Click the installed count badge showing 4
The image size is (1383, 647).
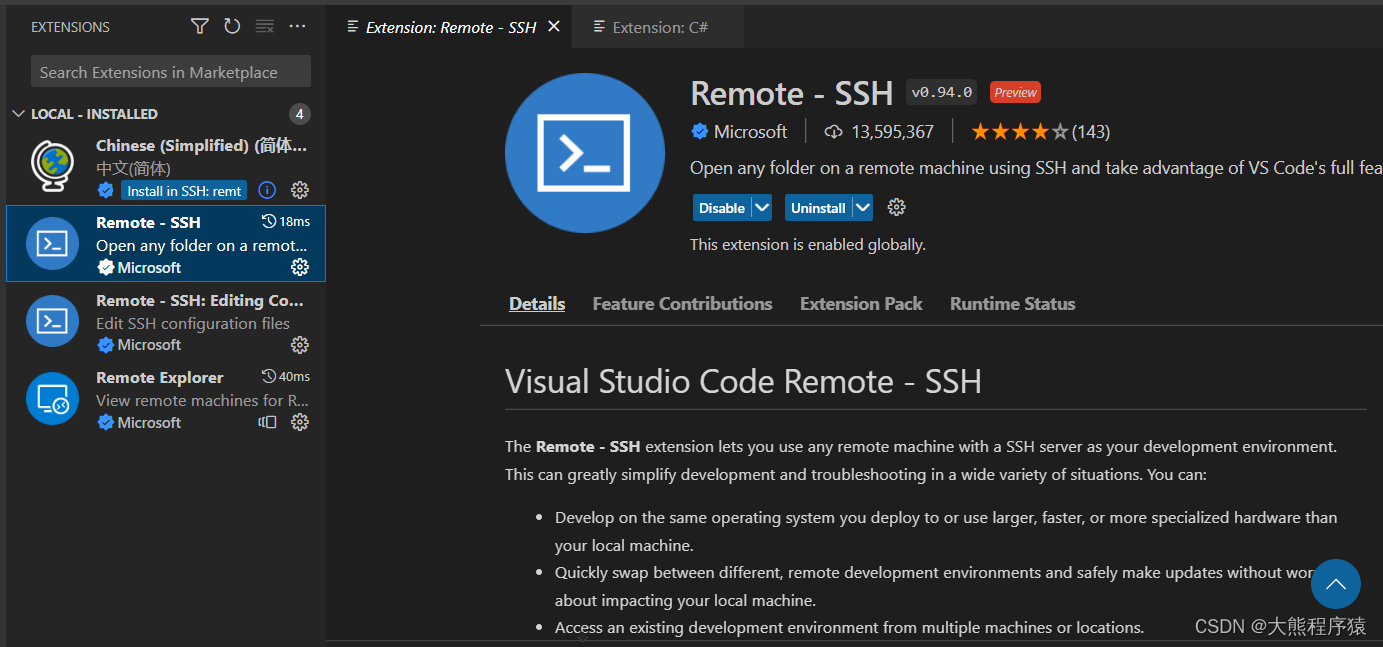coord(299,114)
